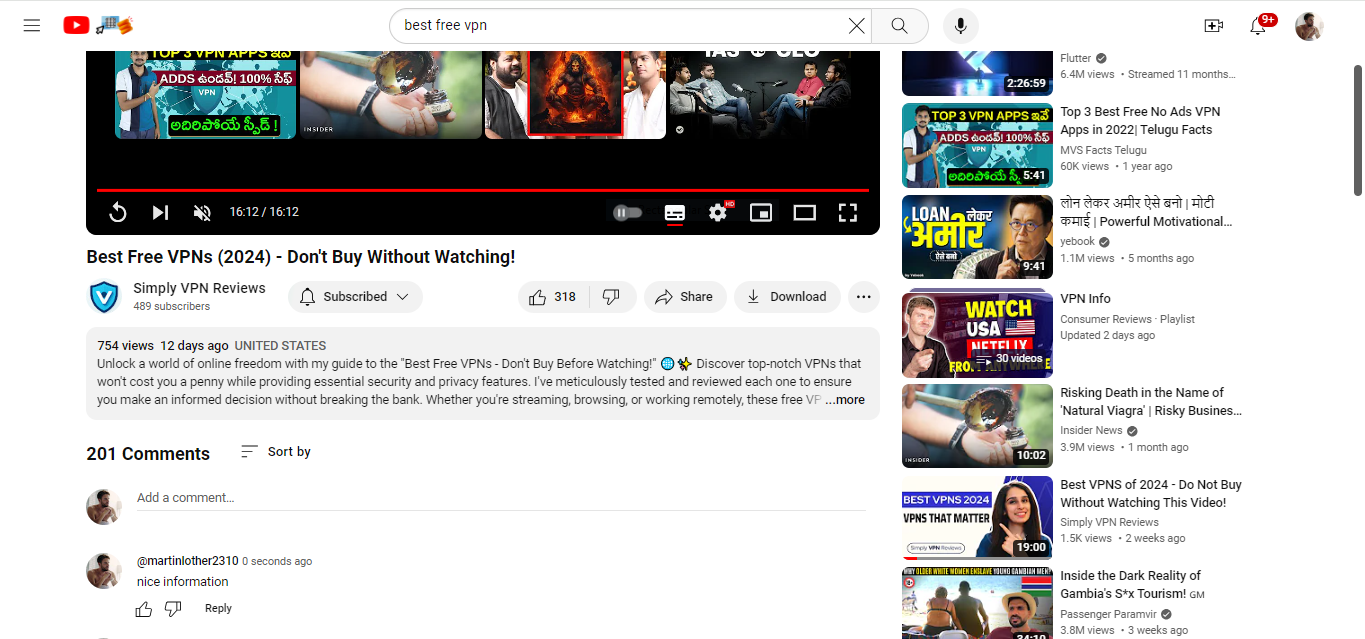Image resolution: width=1365 pixels, height=639 pixels.
Task: Click the red video progress bar
Action: 483,190
